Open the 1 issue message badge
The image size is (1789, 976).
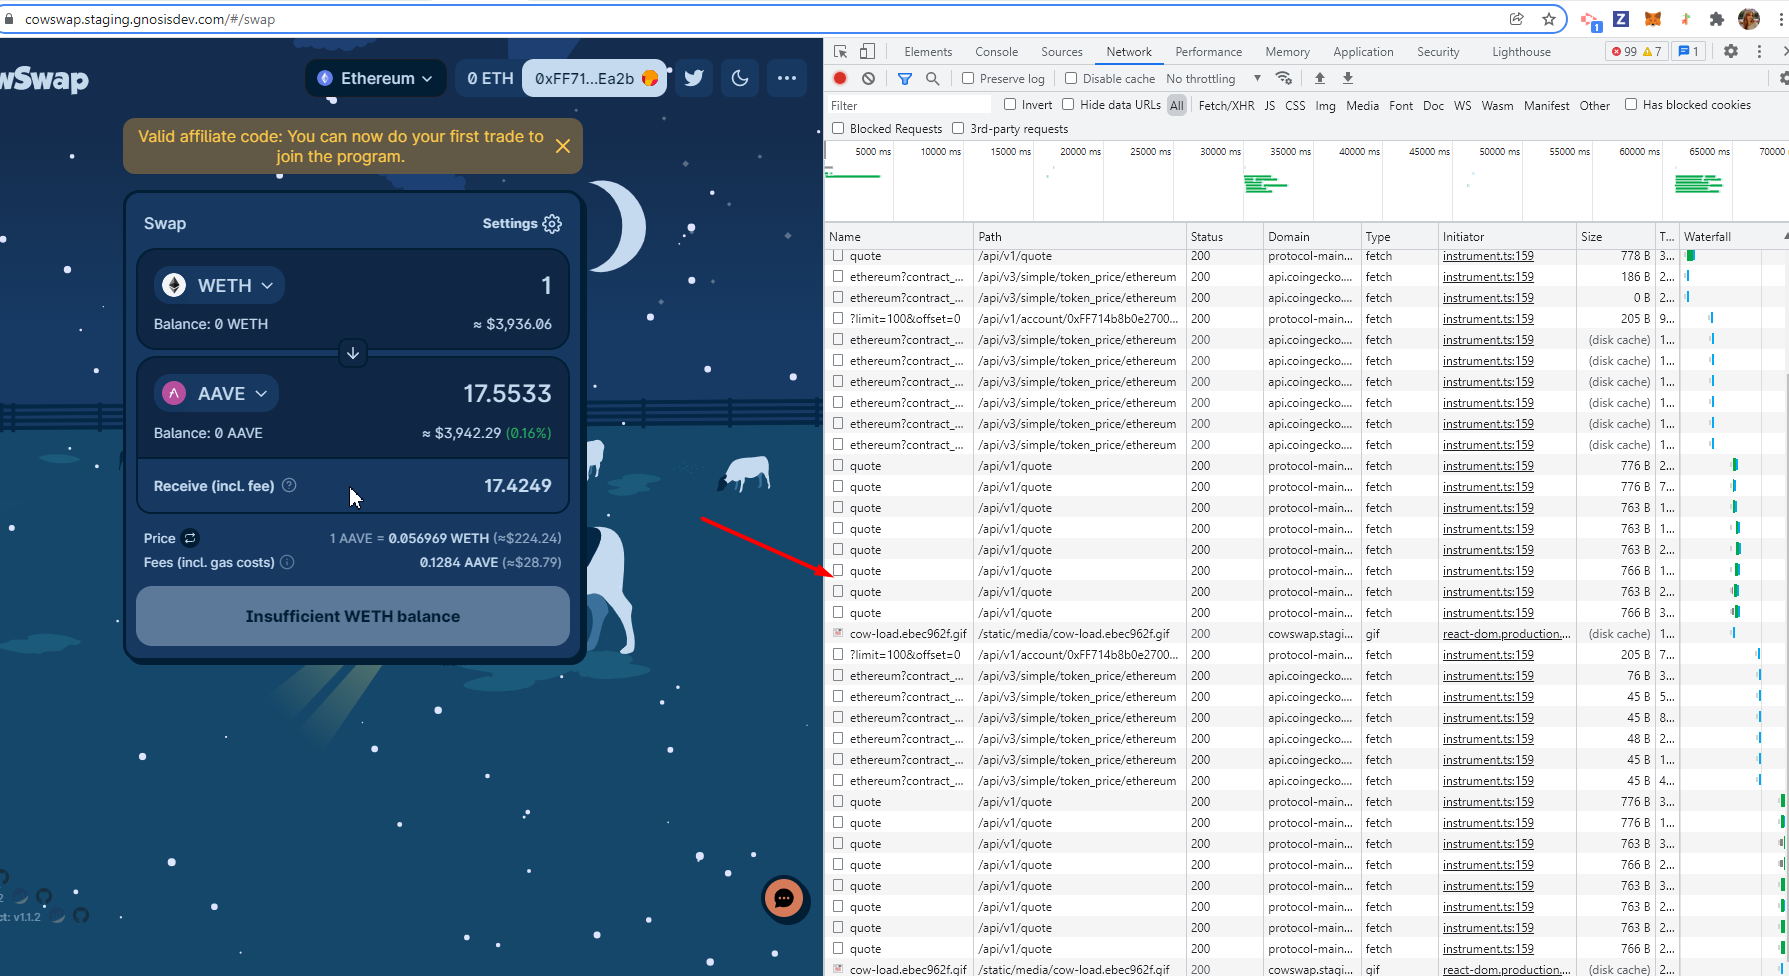[1689, 51]
